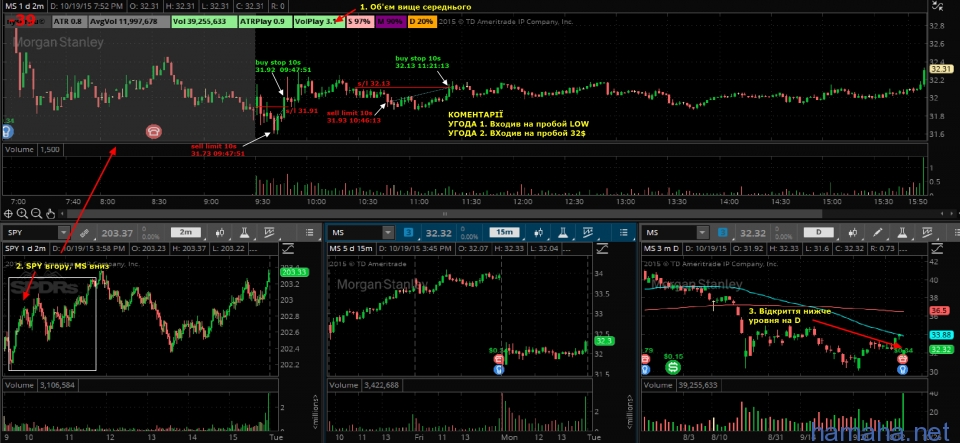The width and height of the screenshot is (960, 443).
Task: Zoom out on the main MS chart
Action: point(36,214)
